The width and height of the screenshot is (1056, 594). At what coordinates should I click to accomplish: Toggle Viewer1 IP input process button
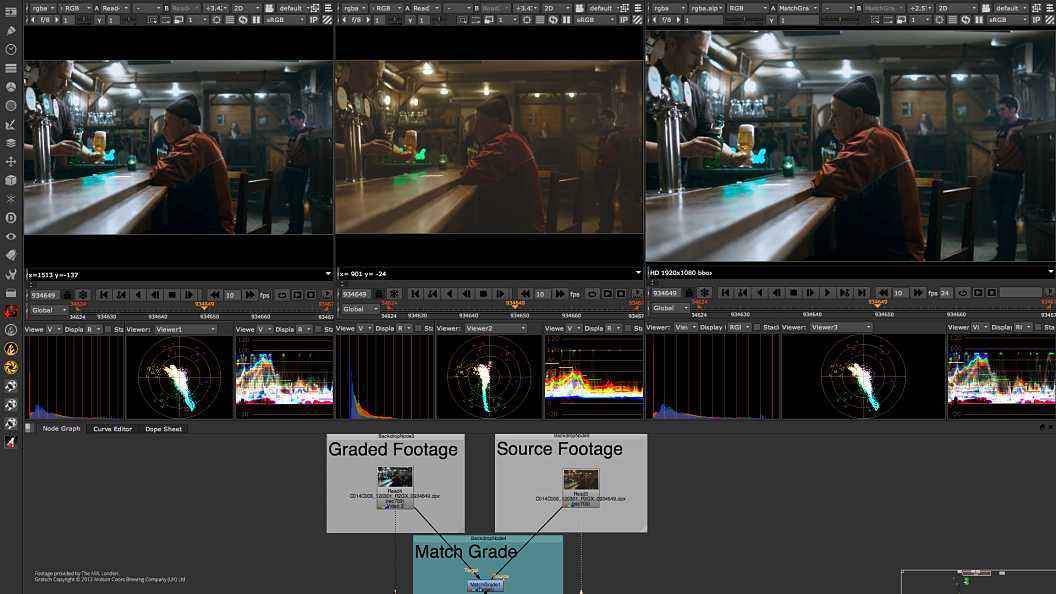(x=314, y=20)
